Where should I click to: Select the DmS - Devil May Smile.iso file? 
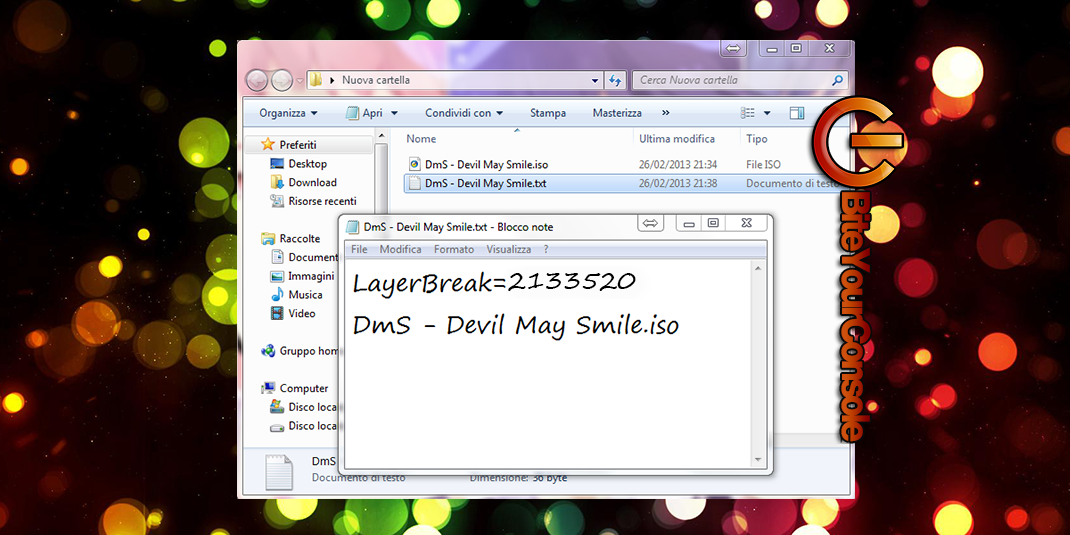[487, 164]
